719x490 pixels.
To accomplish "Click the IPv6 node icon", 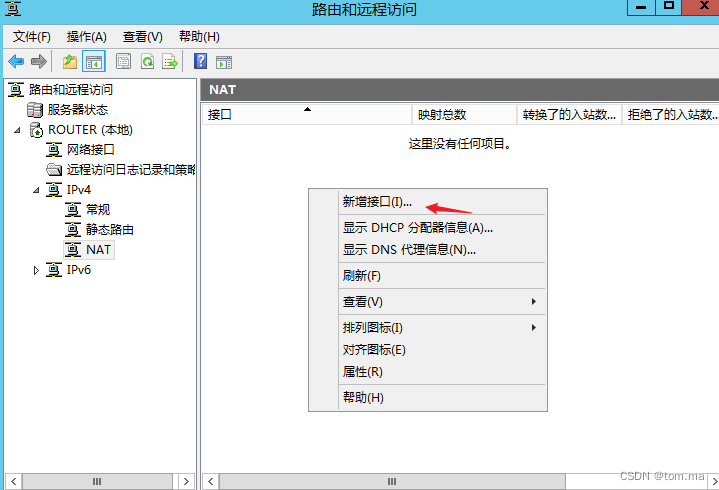I will pyautogui.click(x=54, y=270).
